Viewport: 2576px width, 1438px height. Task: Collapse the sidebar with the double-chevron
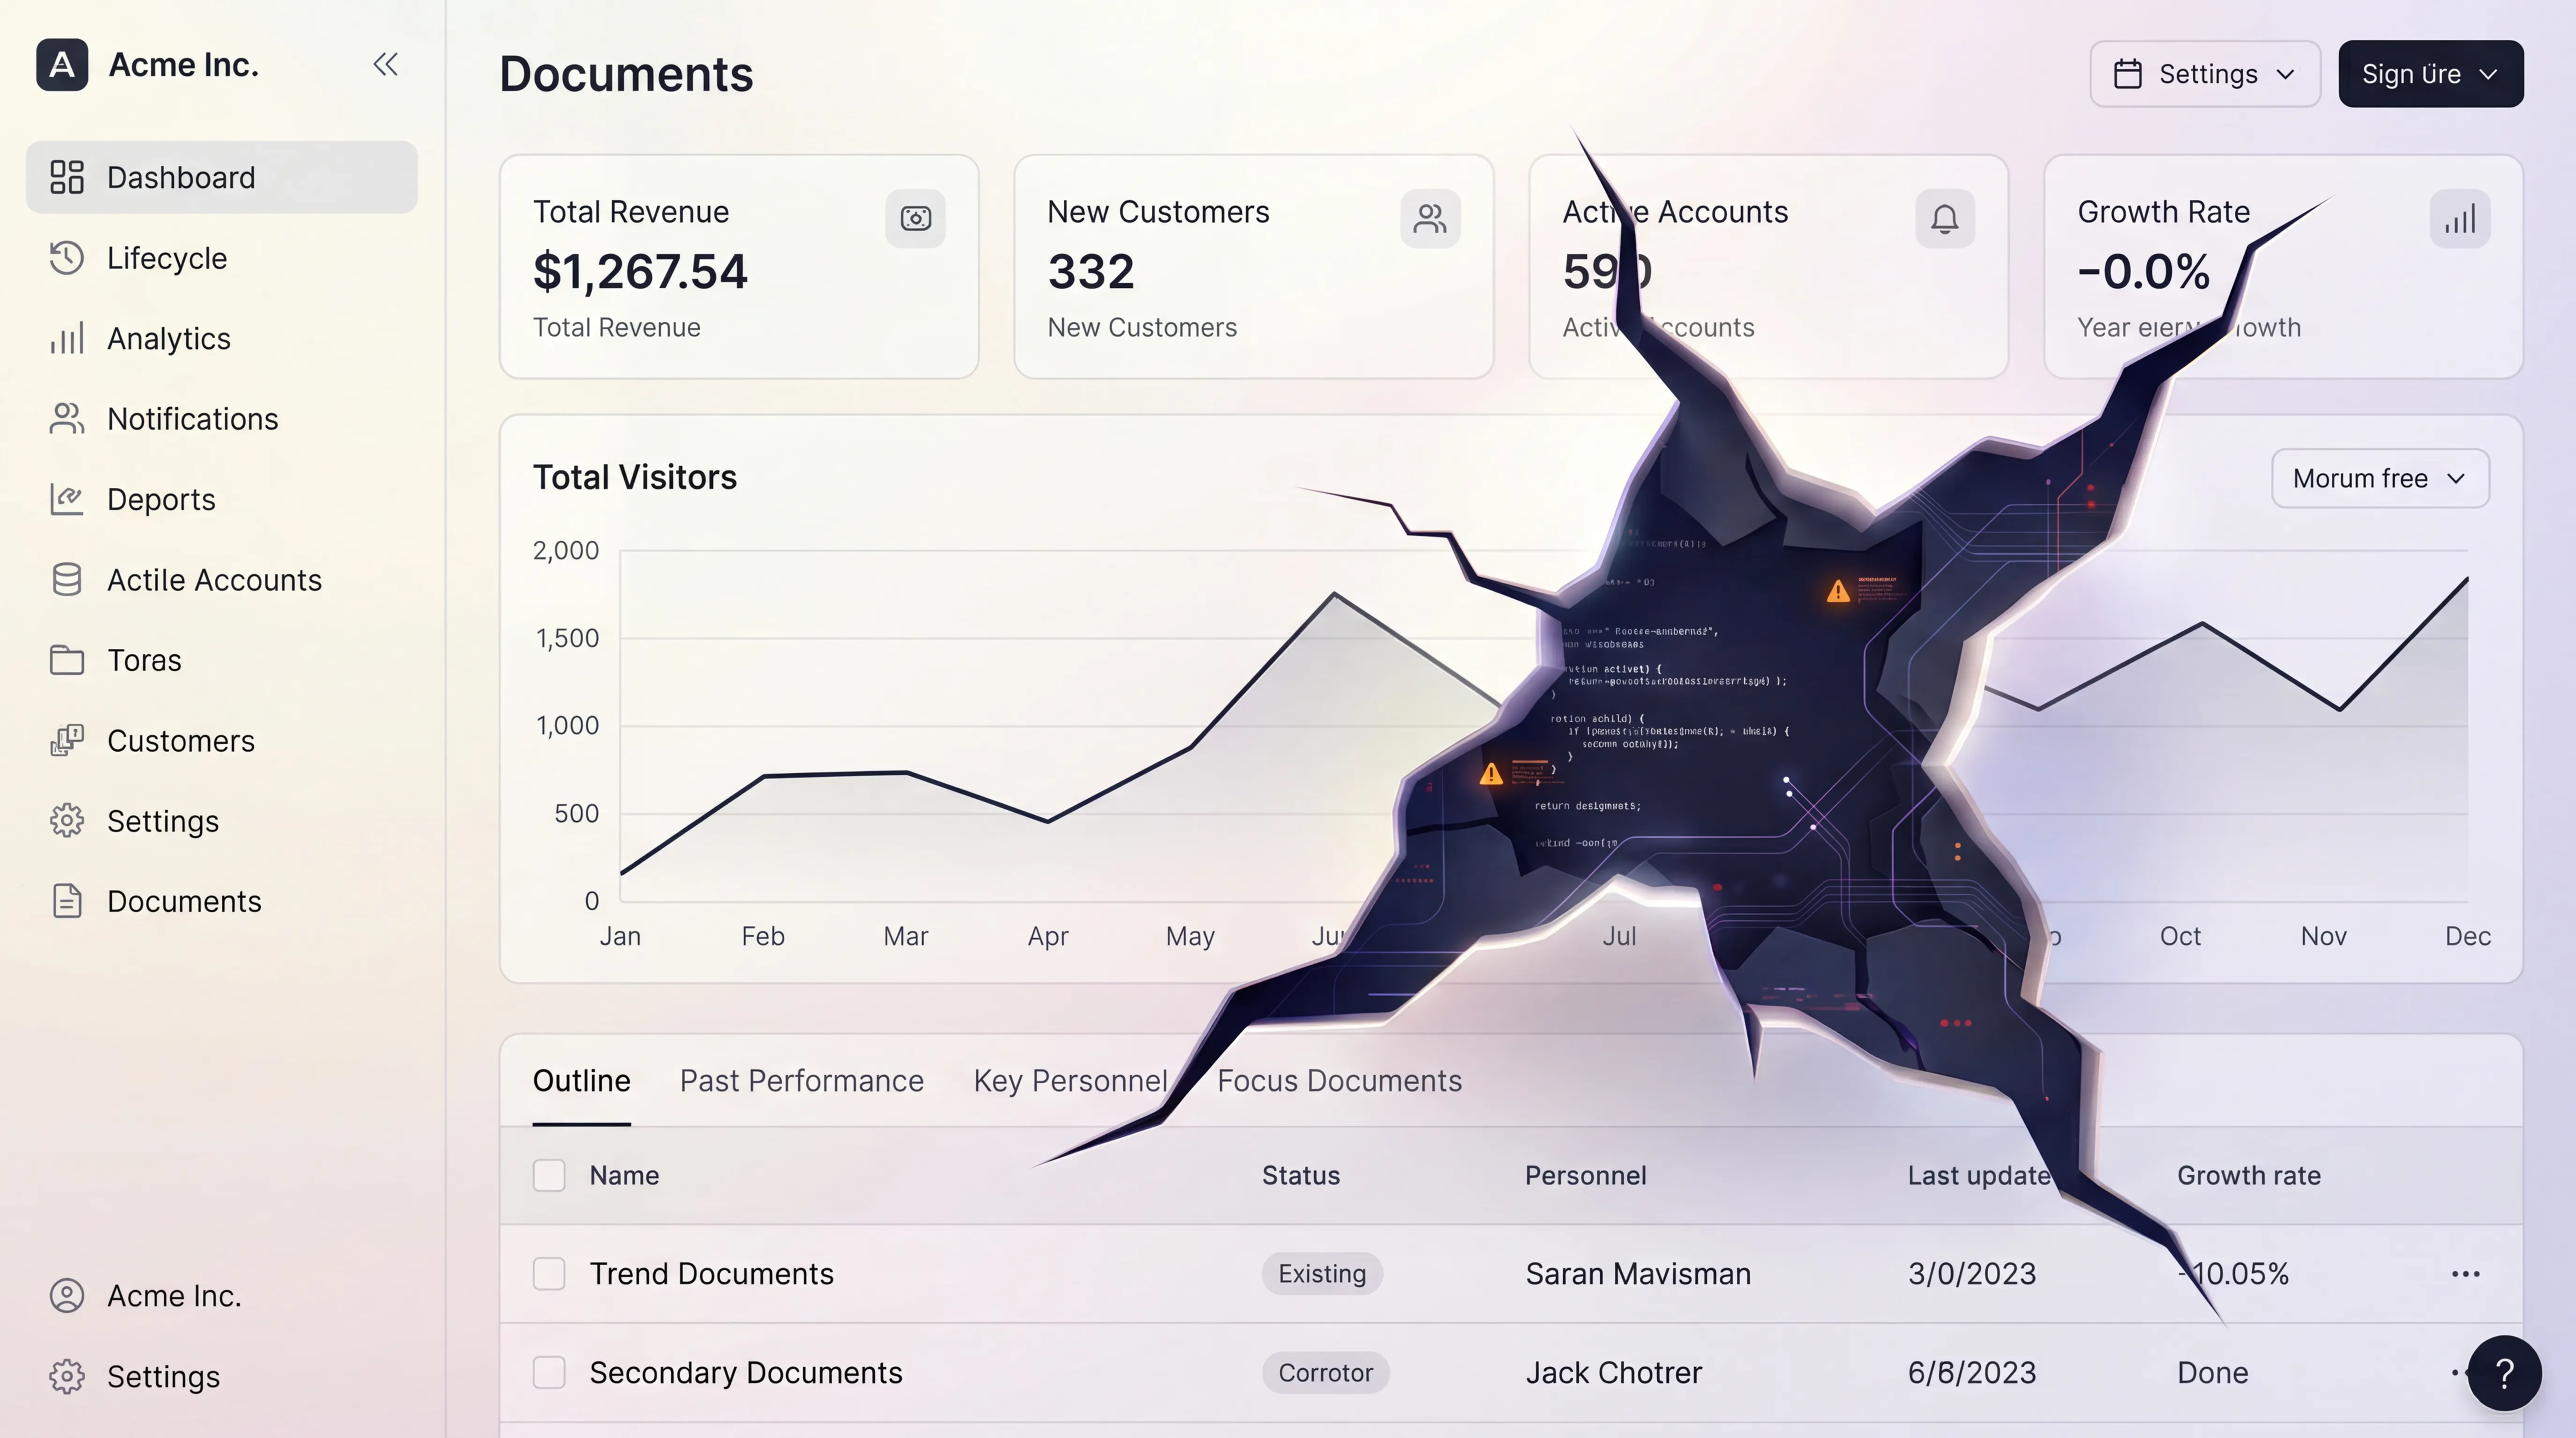point(386,64)
